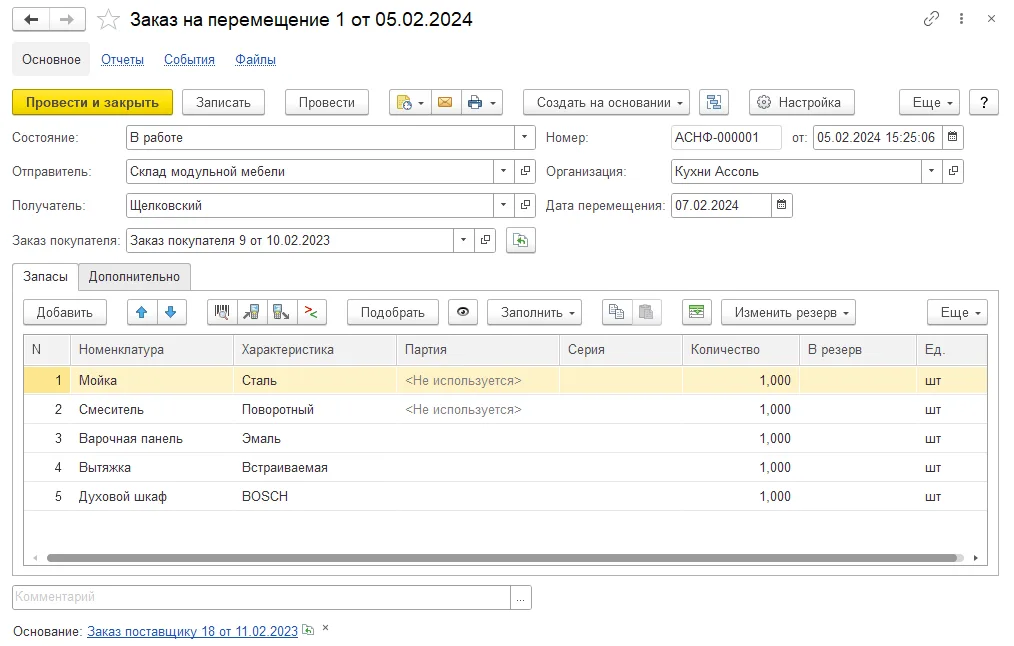Click the Номер field АСНФ-000001
Viewport: 1014px width, 646px height.
pyautogui.click(x=726, y=137)
